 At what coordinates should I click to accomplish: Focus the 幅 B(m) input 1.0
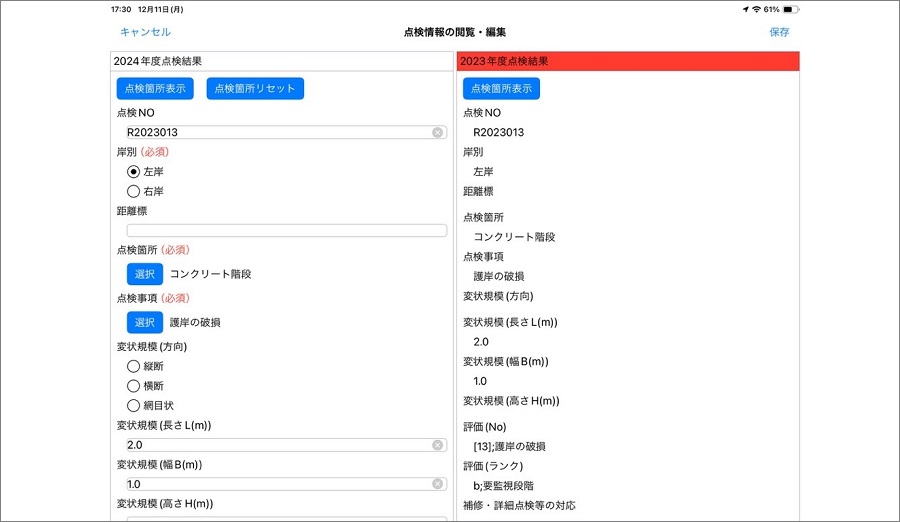point(286,484)
